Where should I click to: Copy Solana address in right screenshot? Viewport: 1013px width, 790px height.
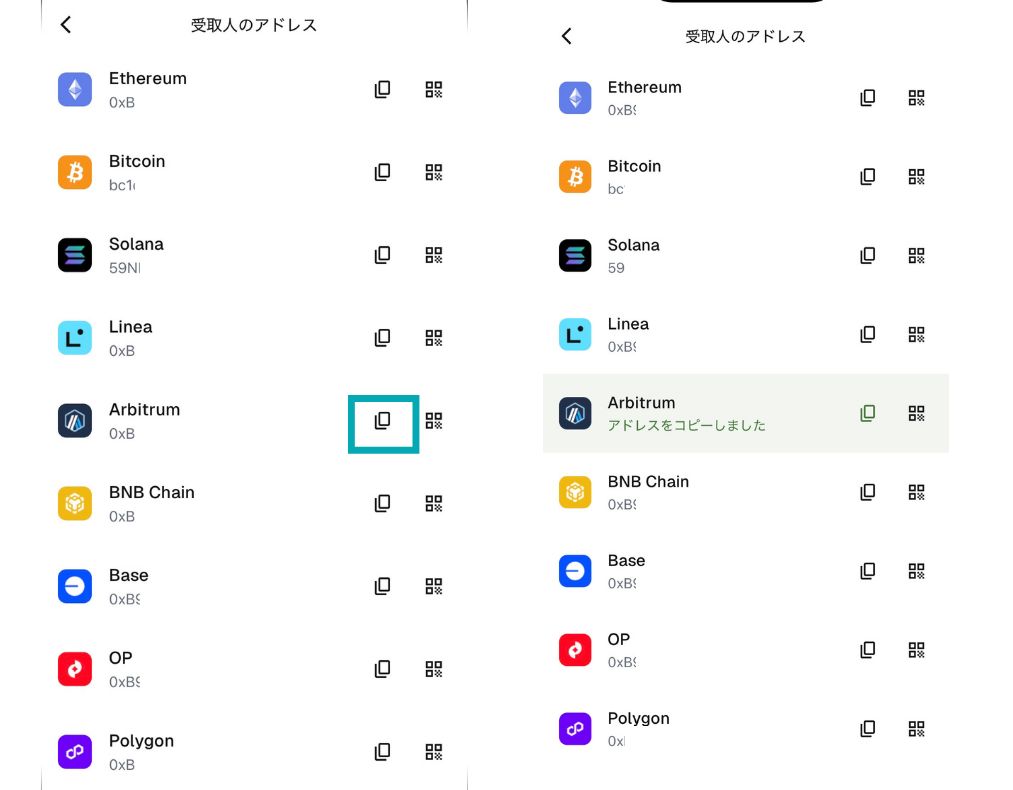click(868, 255)
